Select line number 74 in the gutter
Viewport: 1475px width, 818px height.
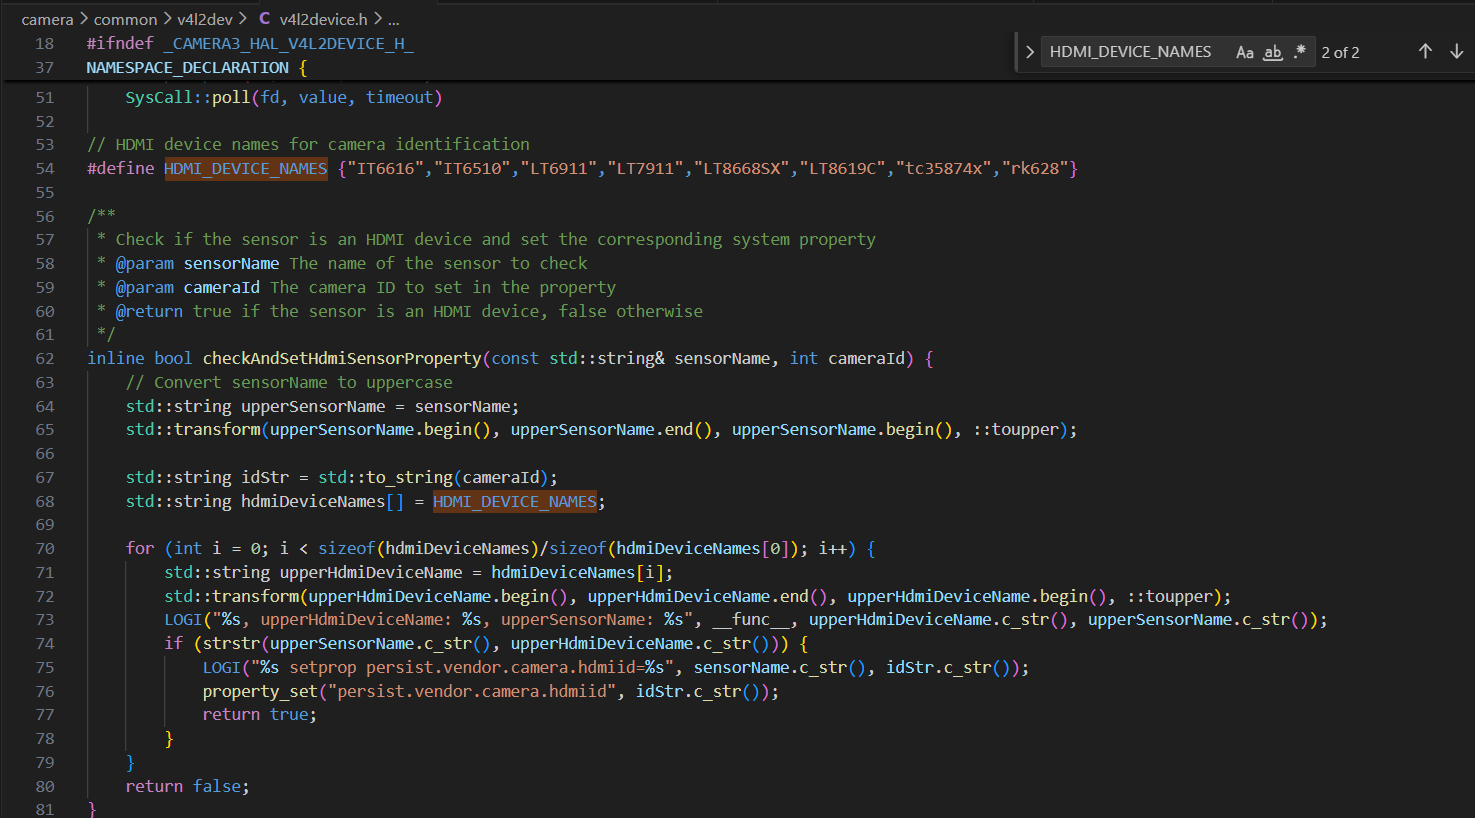click(x=45, y=643)
